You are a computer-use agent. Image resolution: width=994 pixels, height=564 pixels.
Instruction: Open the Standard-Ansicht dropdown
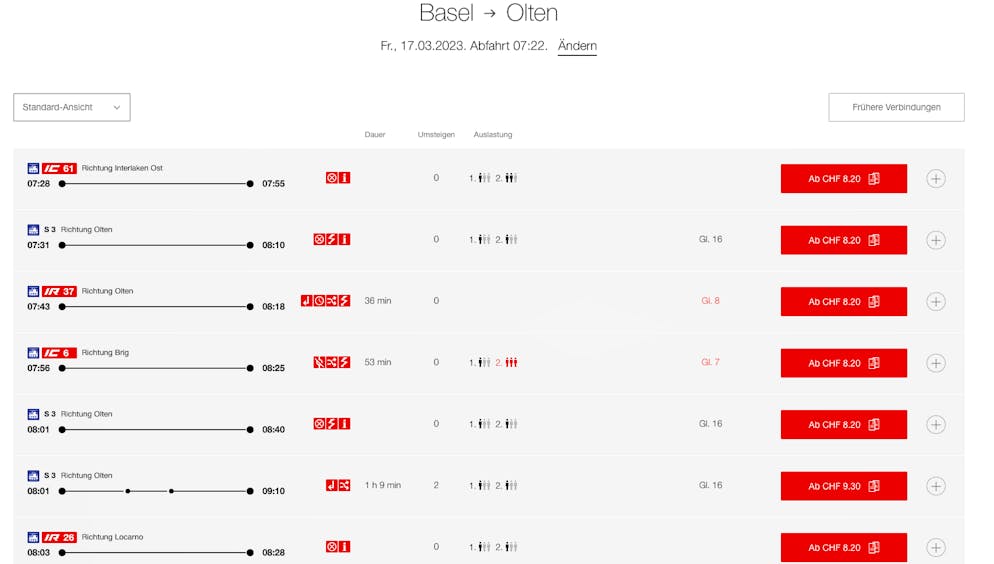[72, 107]
